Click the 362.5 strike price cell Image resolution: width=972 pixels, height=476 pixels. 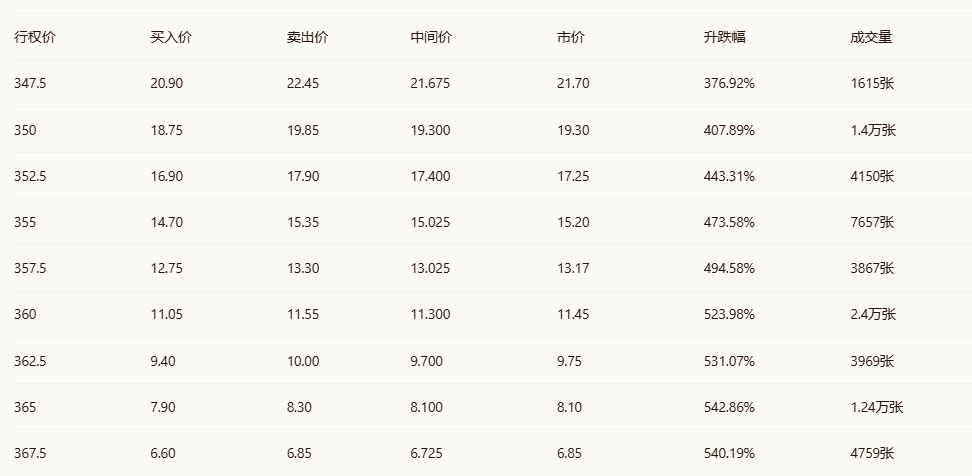[30, 360]
